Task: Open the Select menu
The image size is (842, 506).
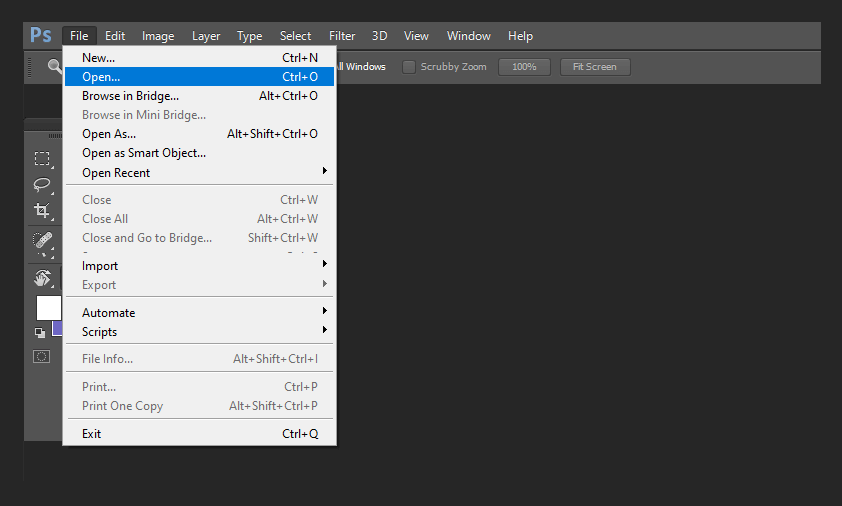Action: [x=295, y=36]
